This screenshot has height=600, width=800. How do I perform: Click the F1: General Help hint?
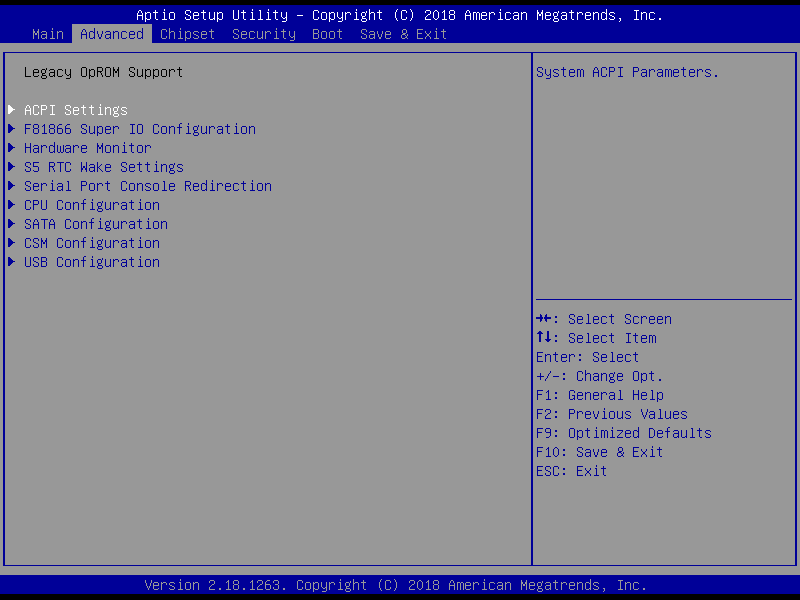point(600,395)
